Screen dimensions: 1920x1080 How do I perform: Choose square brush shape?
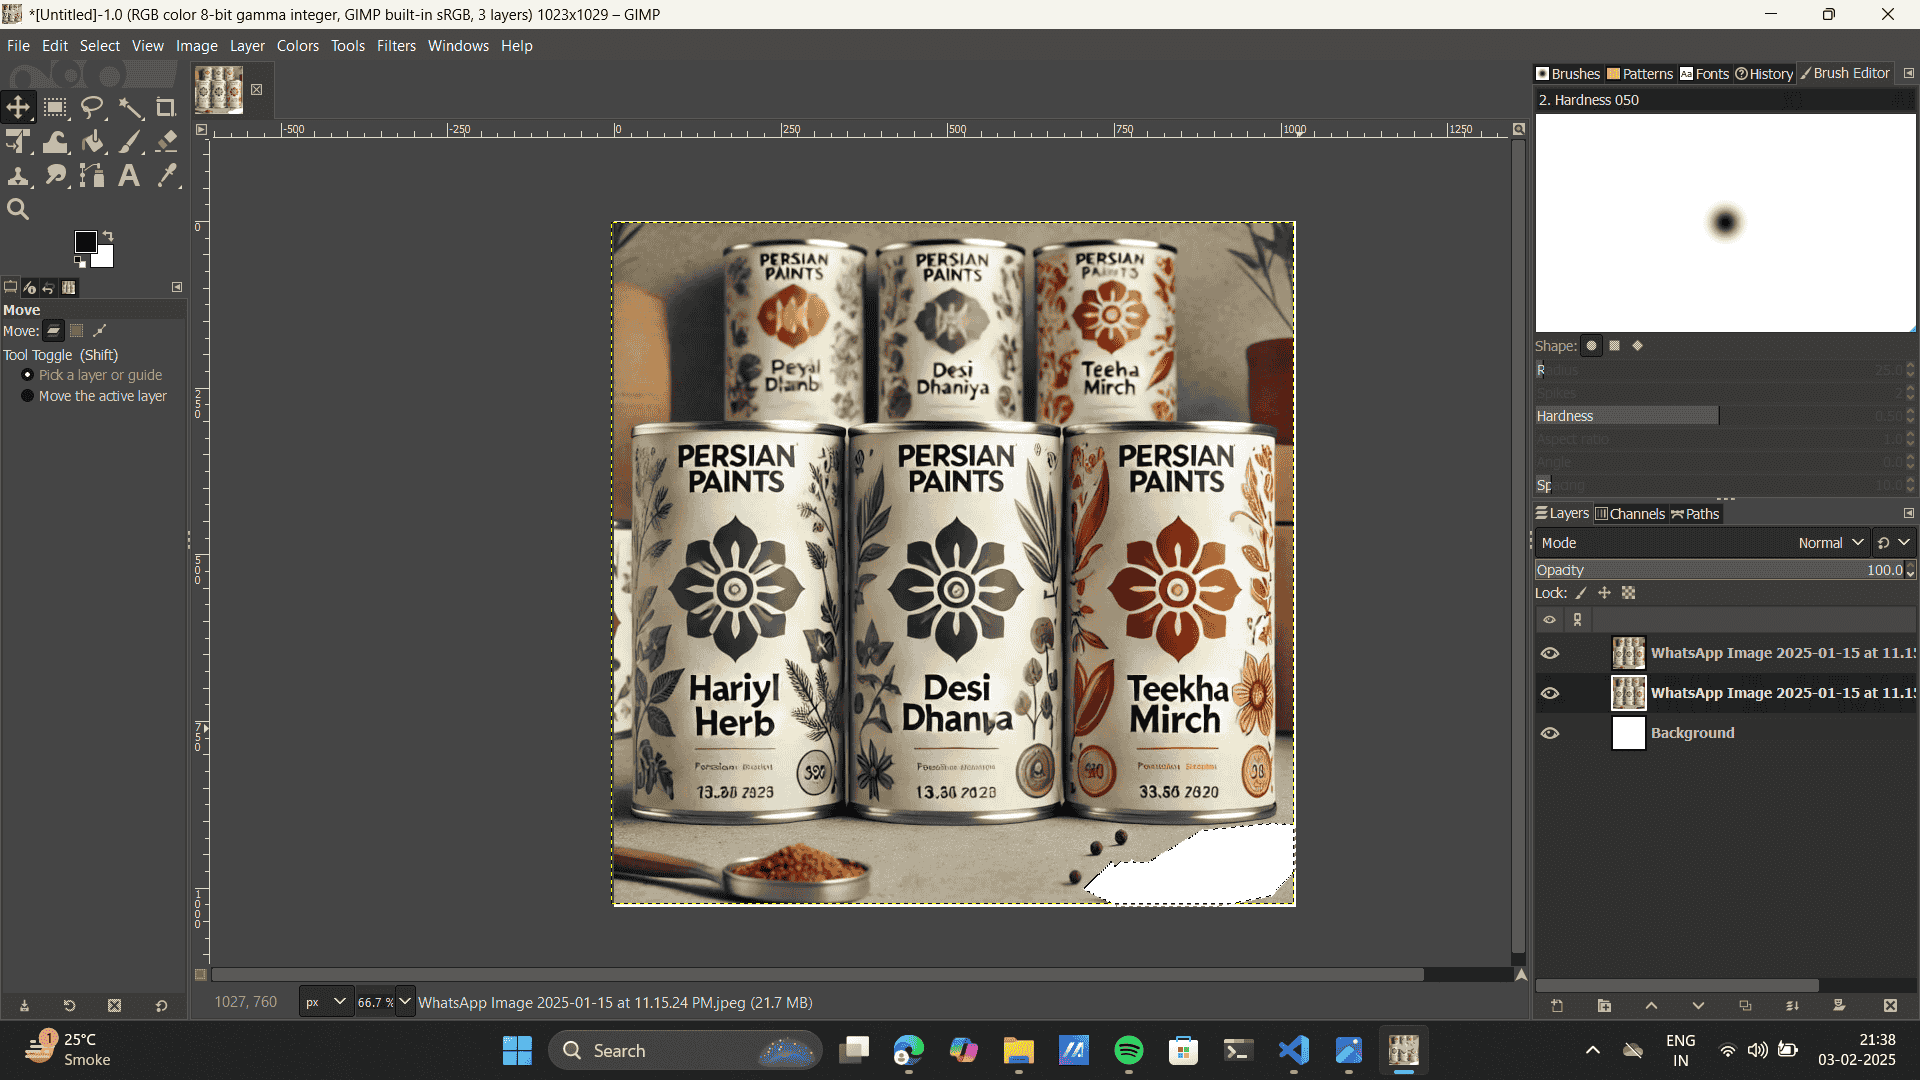(1614, 346)
